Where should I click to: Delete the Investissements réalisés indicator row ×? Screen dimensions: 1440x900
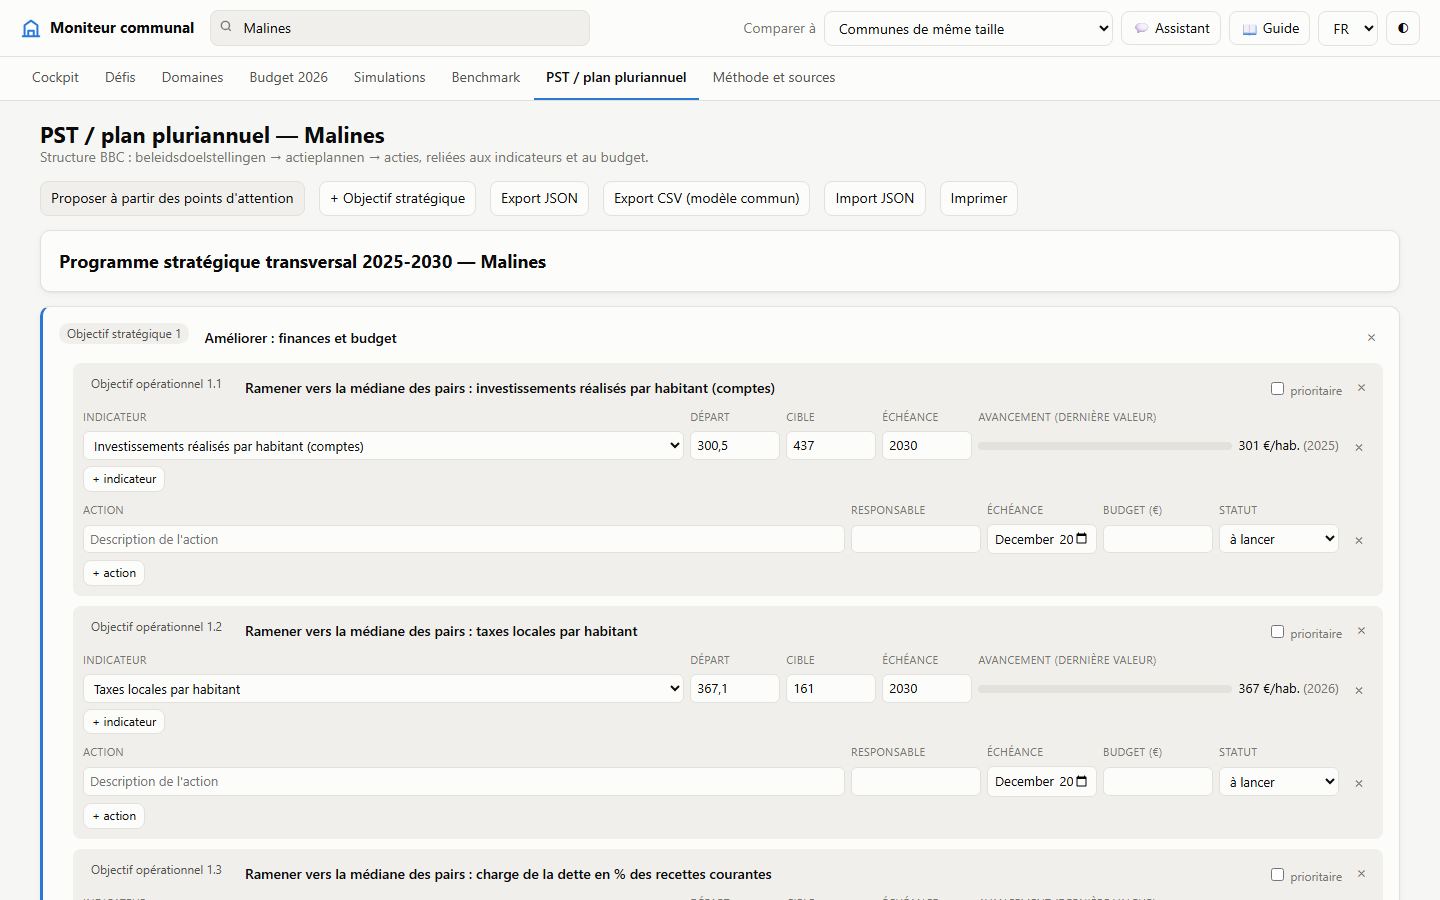pyautogui.click(x=1359, y=447)
